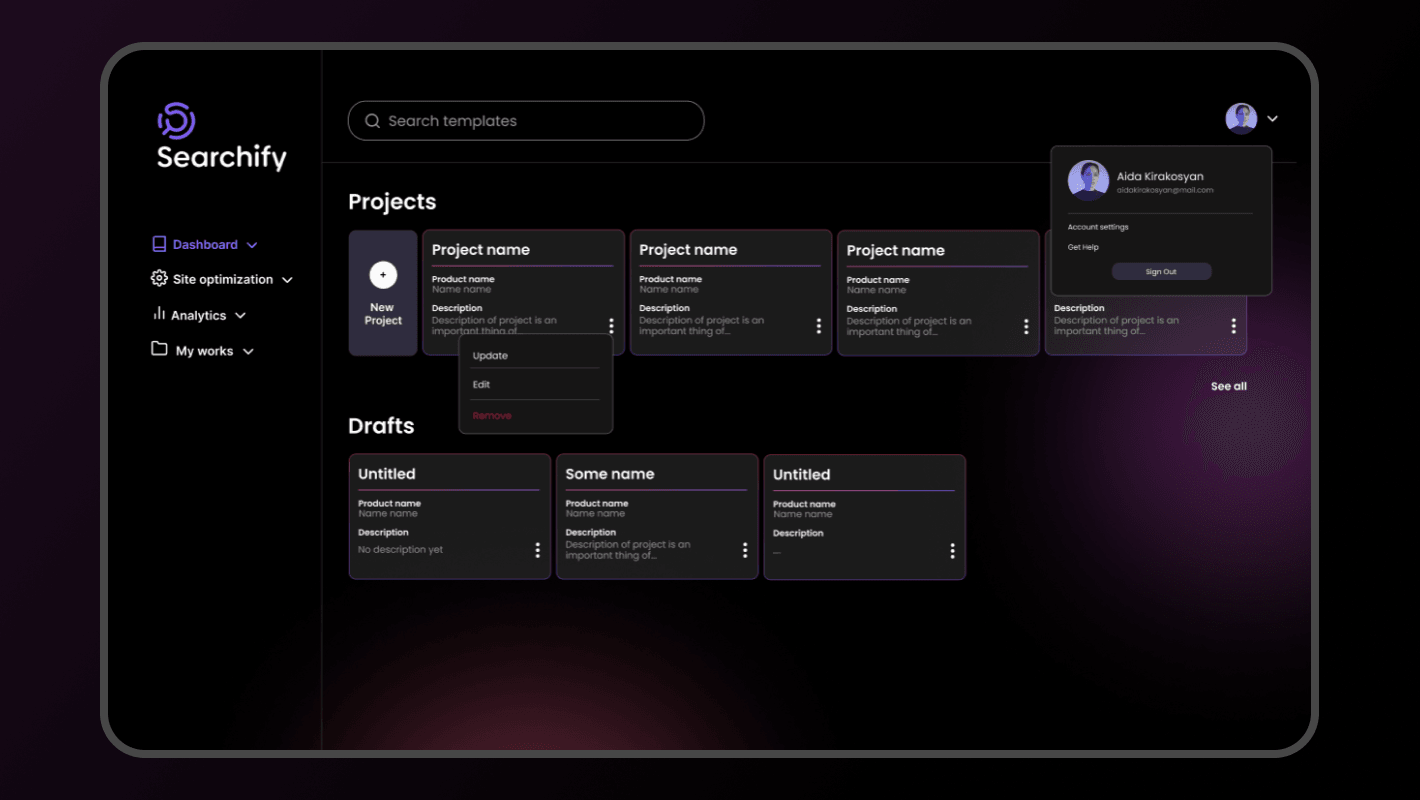Screen dimensions: 1420x800
Task: Expand the Site optimization chevron
Action: pos(287,280)
